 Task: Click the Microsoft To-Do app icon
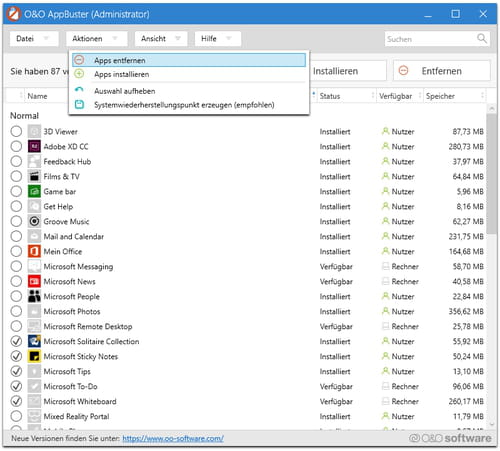[x=34, y=386]
